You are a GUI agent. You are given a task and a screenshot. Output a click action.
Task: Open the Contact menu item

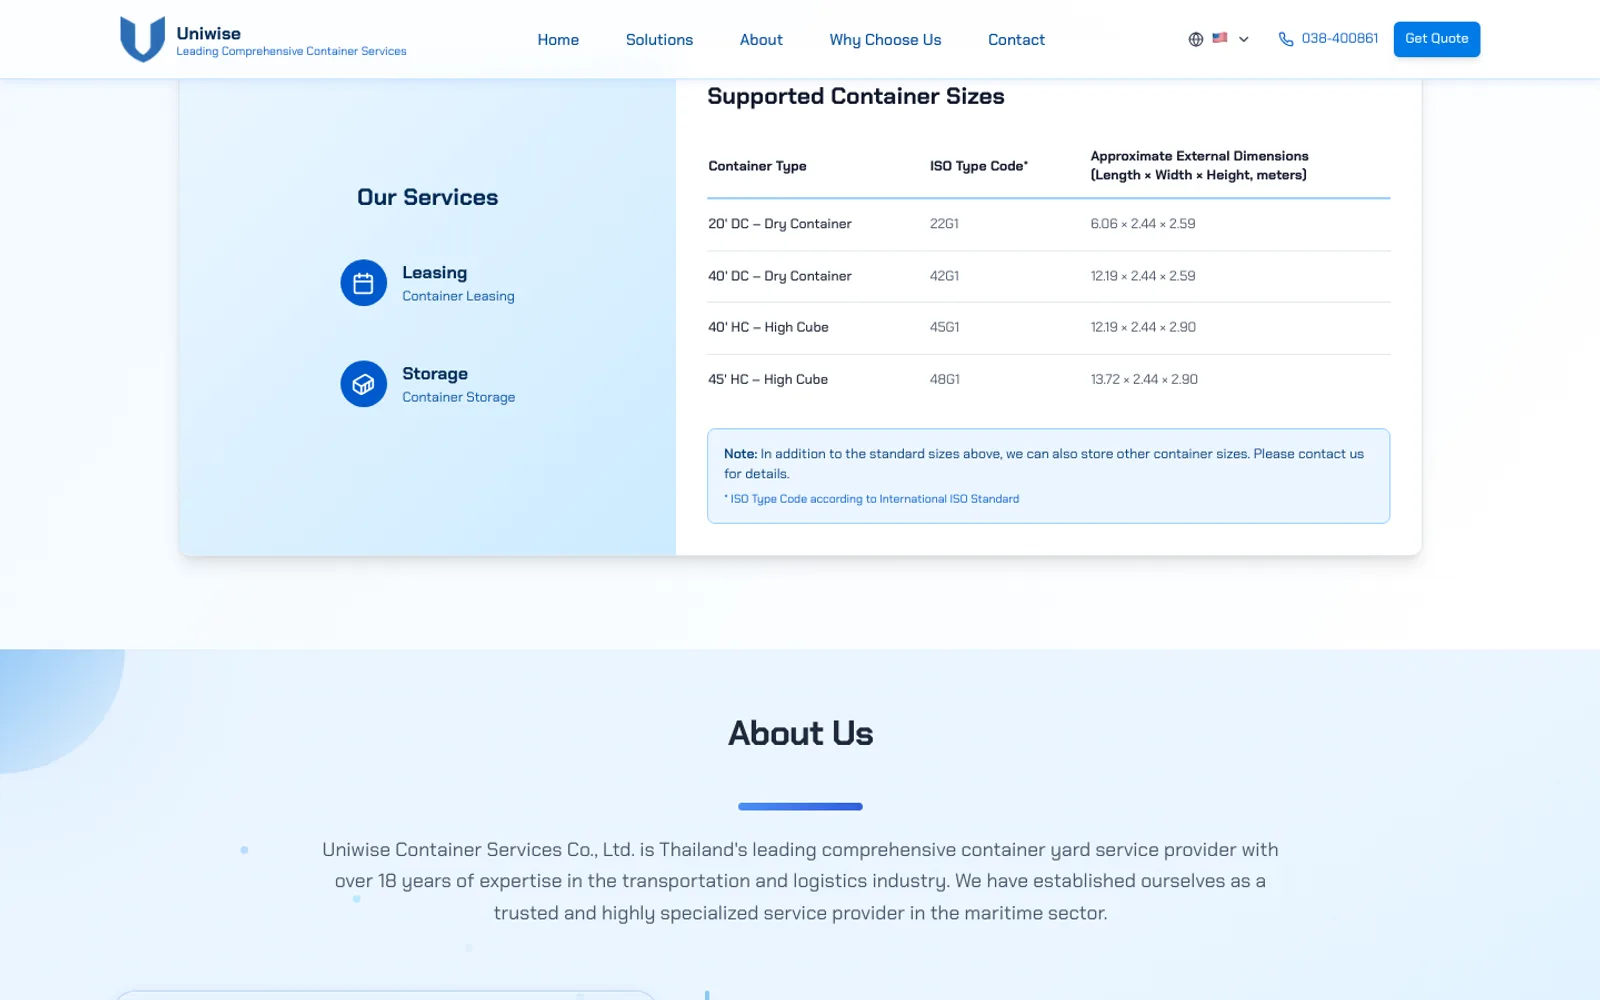pyautogui.click(x=1016, y=40)
